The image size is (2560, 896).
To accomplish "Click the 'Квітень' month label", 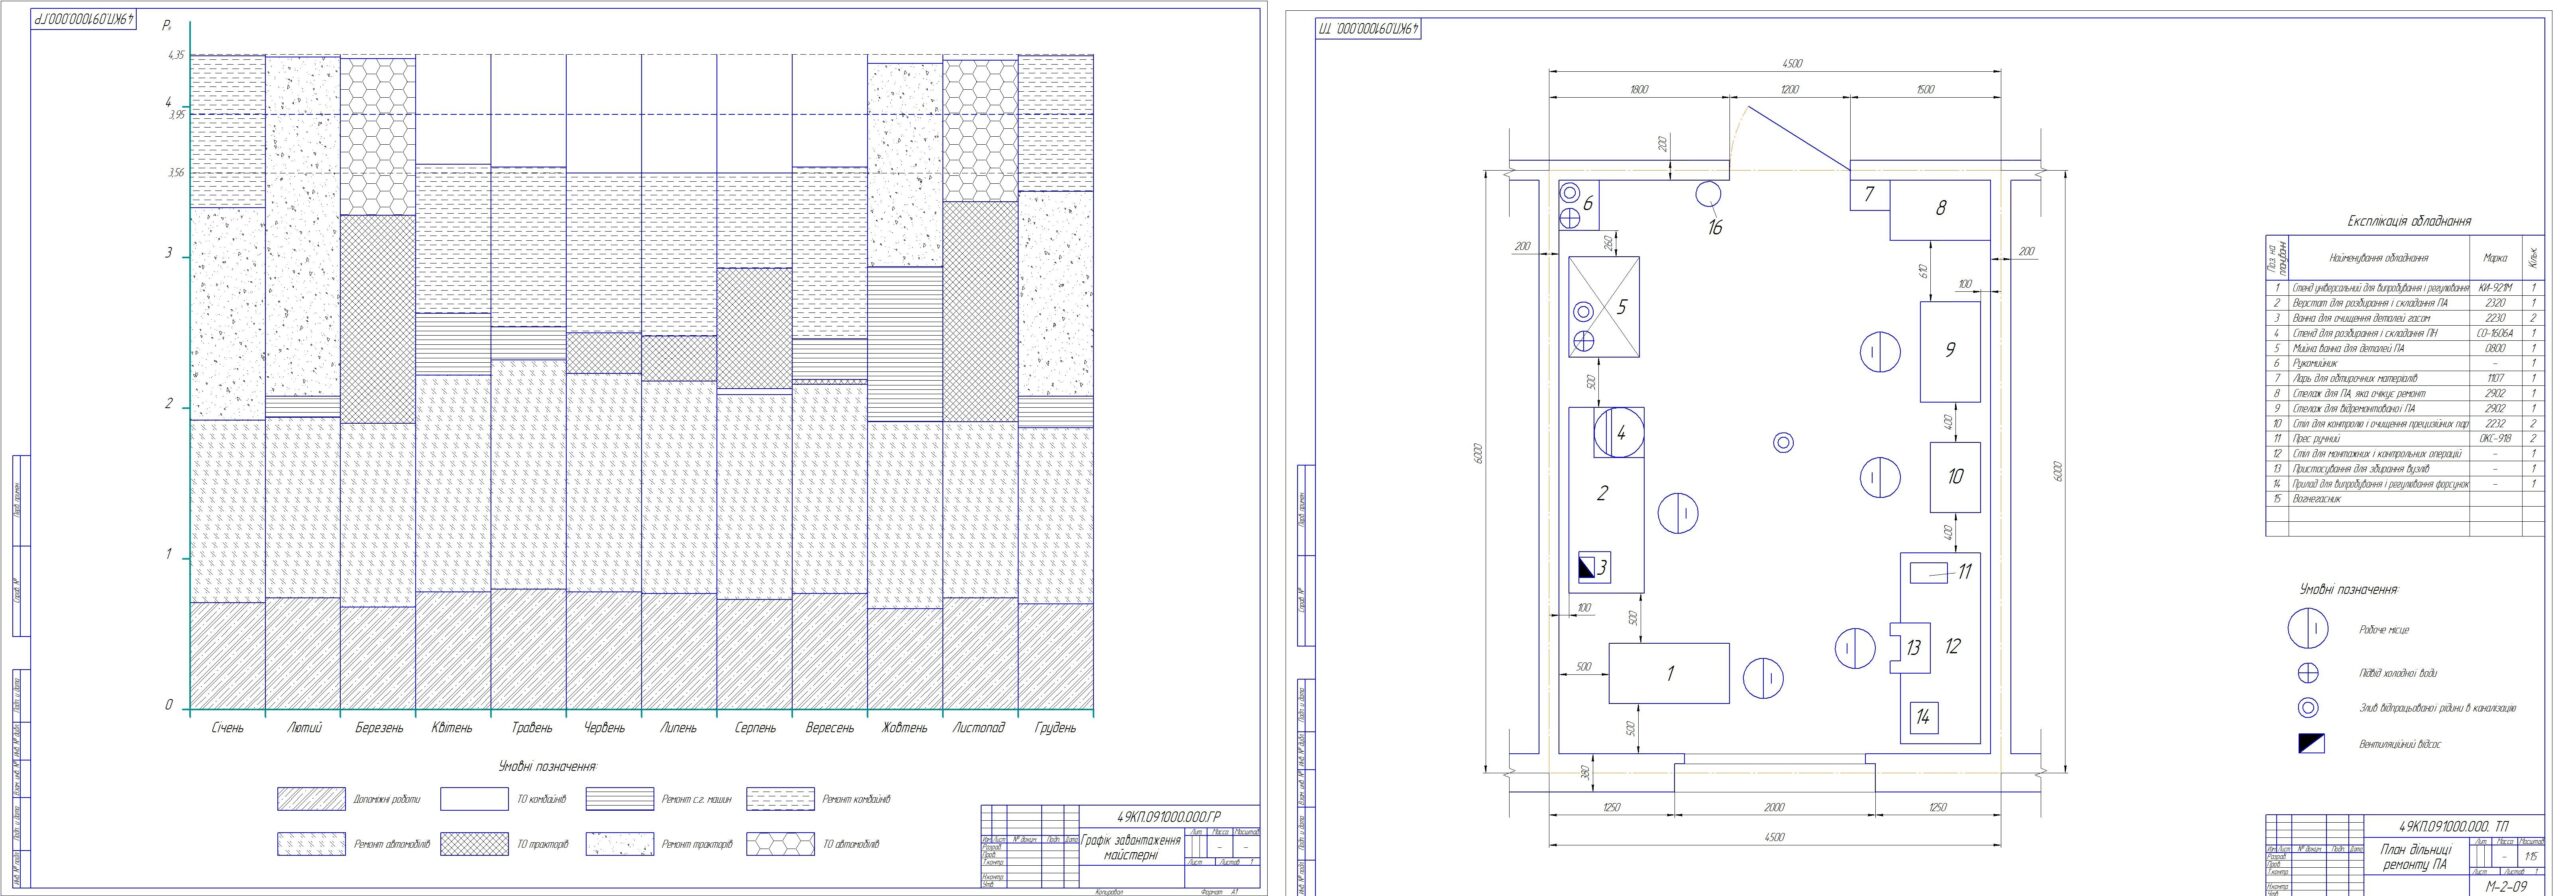I will (452, 728).
